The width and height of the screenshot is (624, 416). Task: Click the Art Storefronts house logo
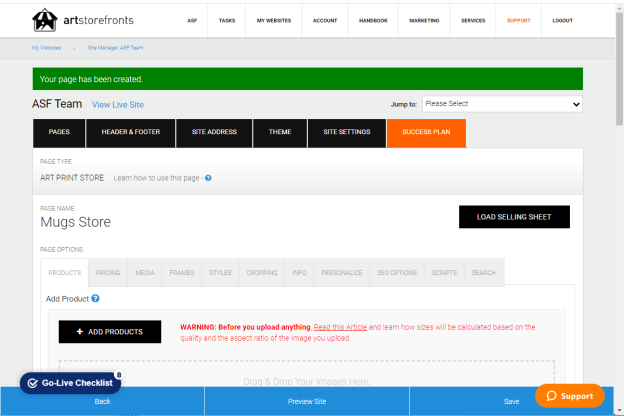45,20
